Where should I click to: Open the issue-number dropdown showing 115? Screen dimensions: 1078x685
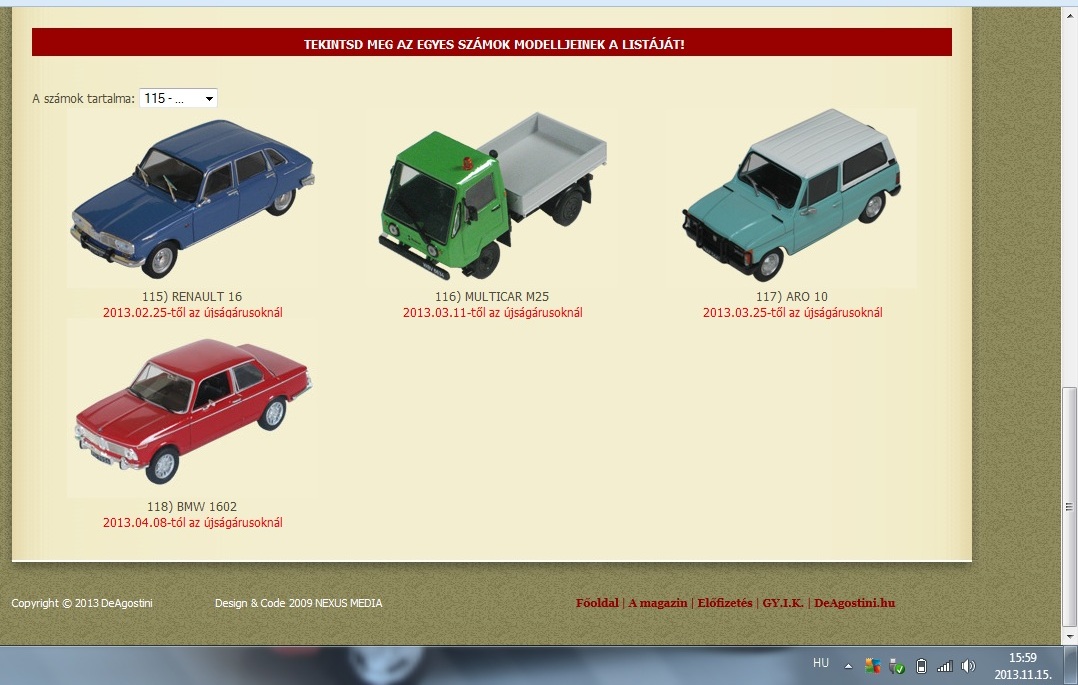pyautogui.click(x=178, y=98)
